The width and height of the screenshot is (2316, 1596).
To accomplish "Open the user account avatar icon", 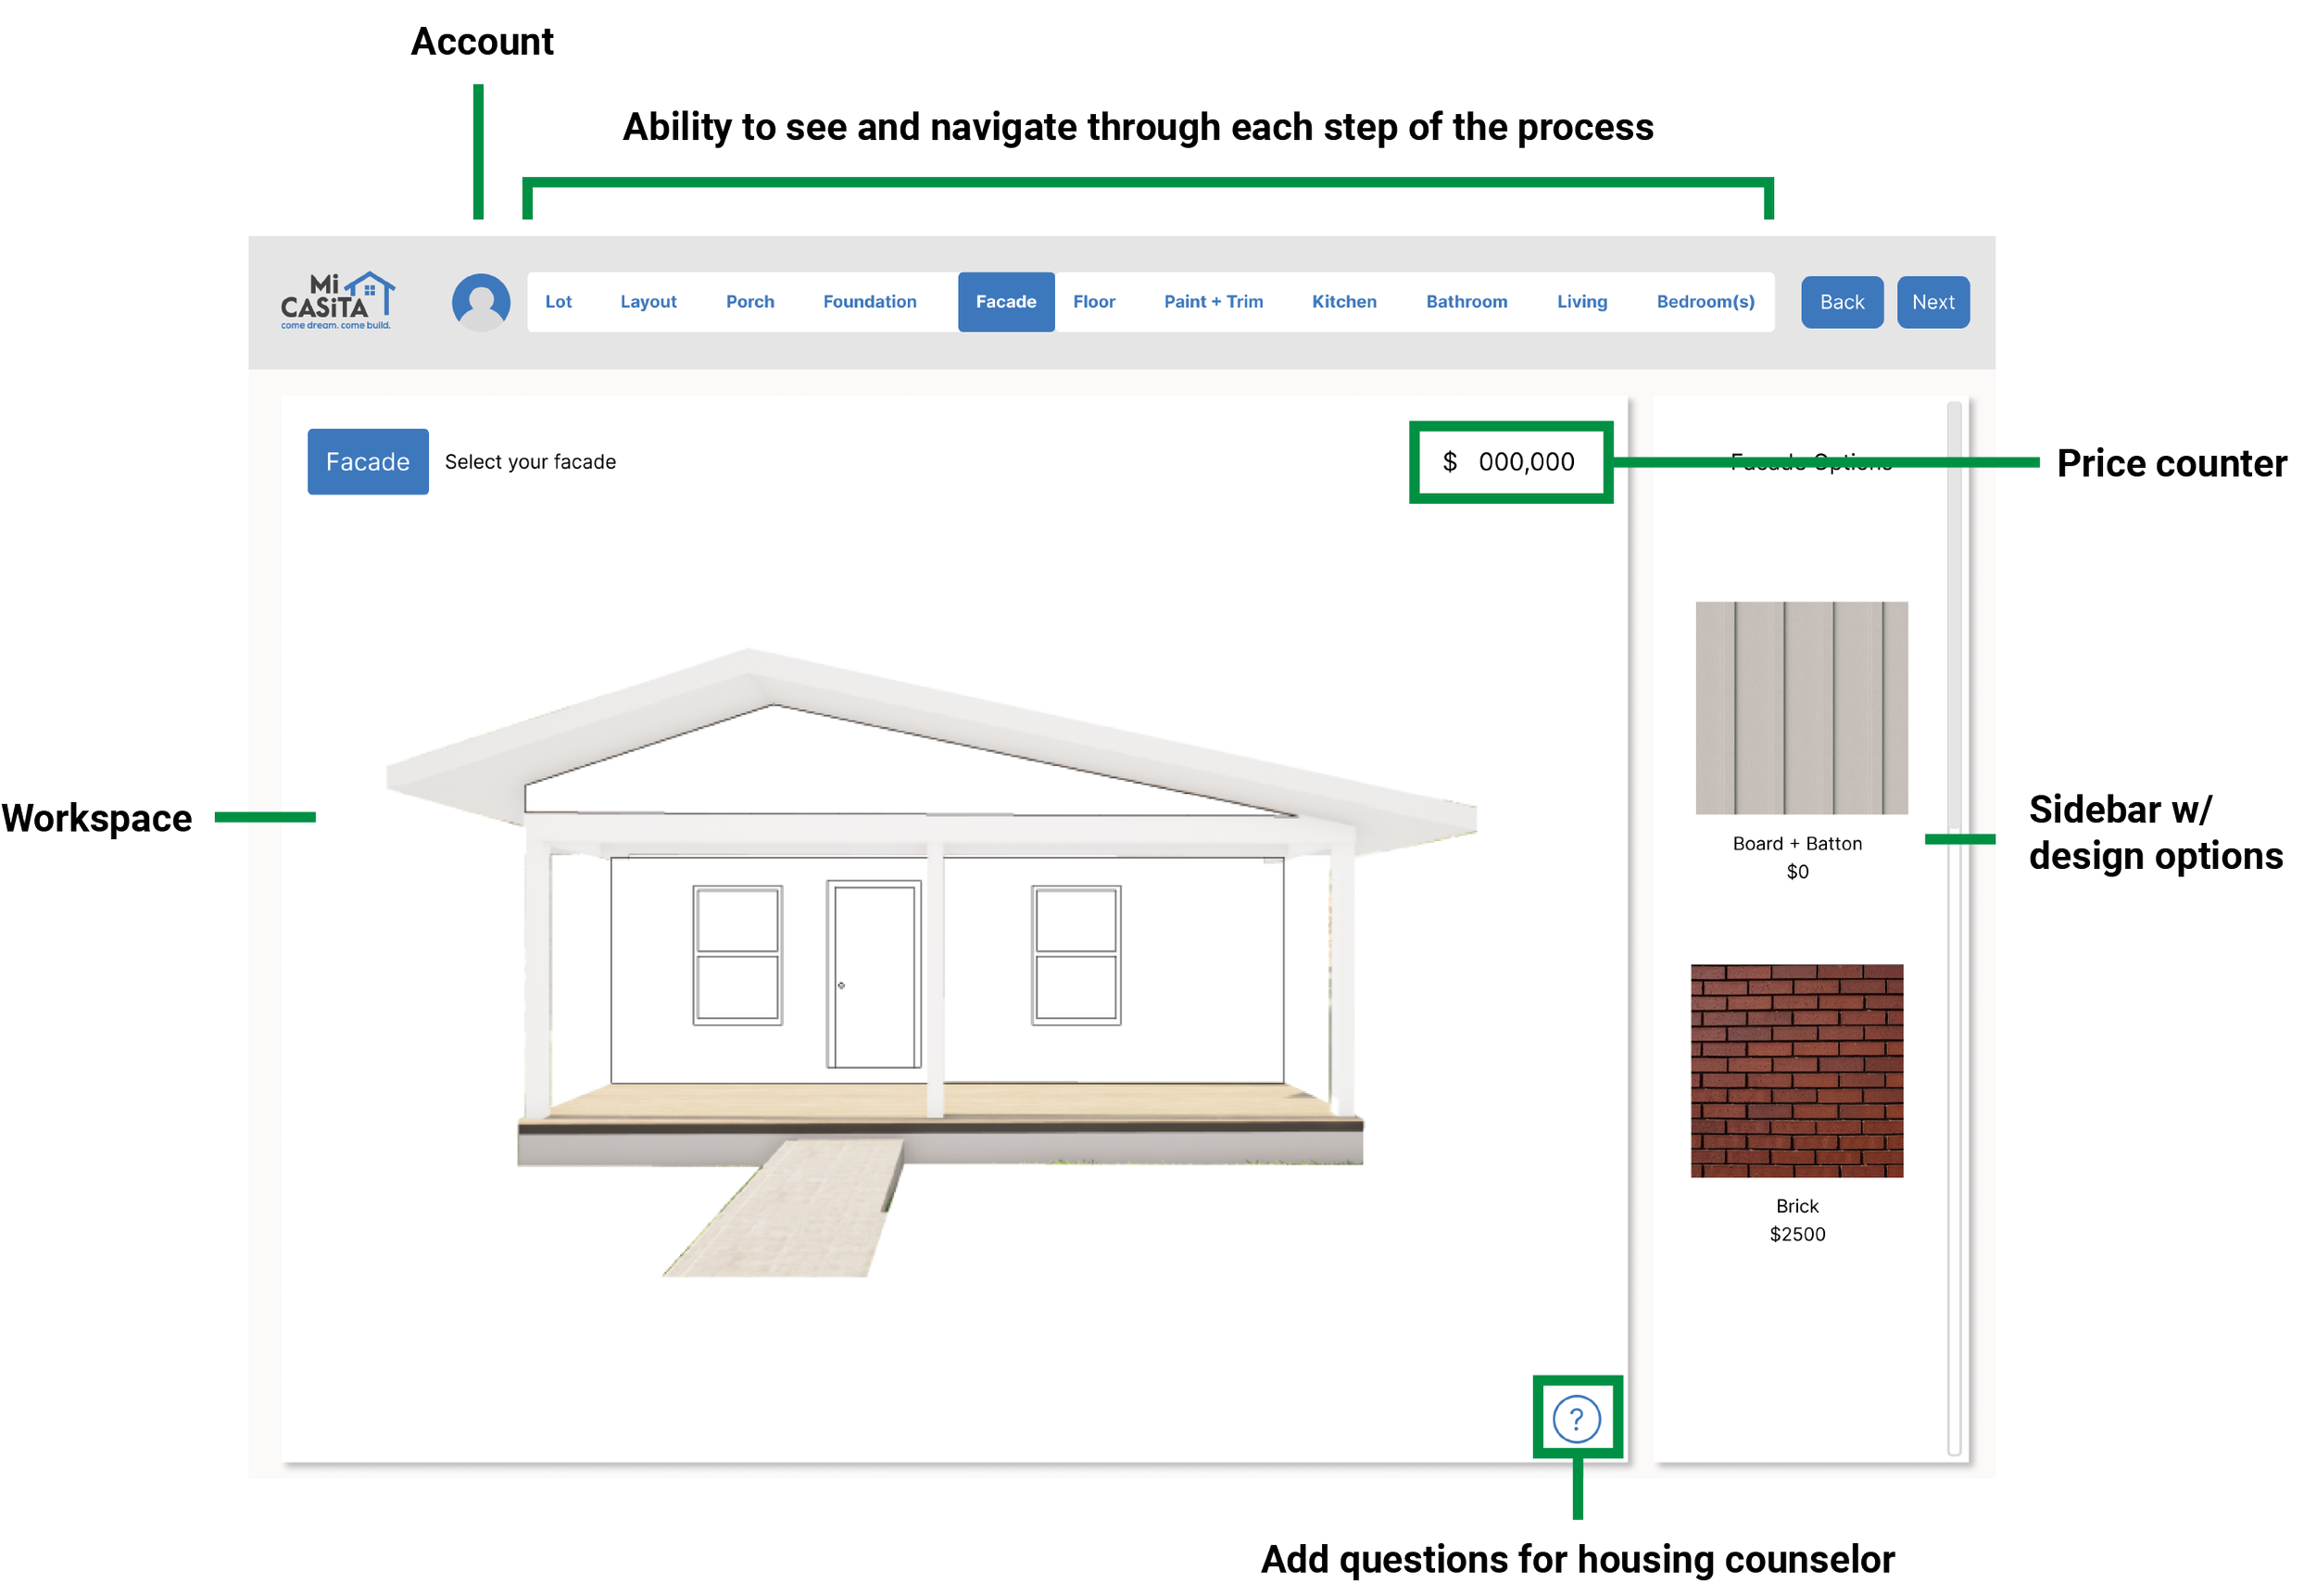I will pos(481,302).
